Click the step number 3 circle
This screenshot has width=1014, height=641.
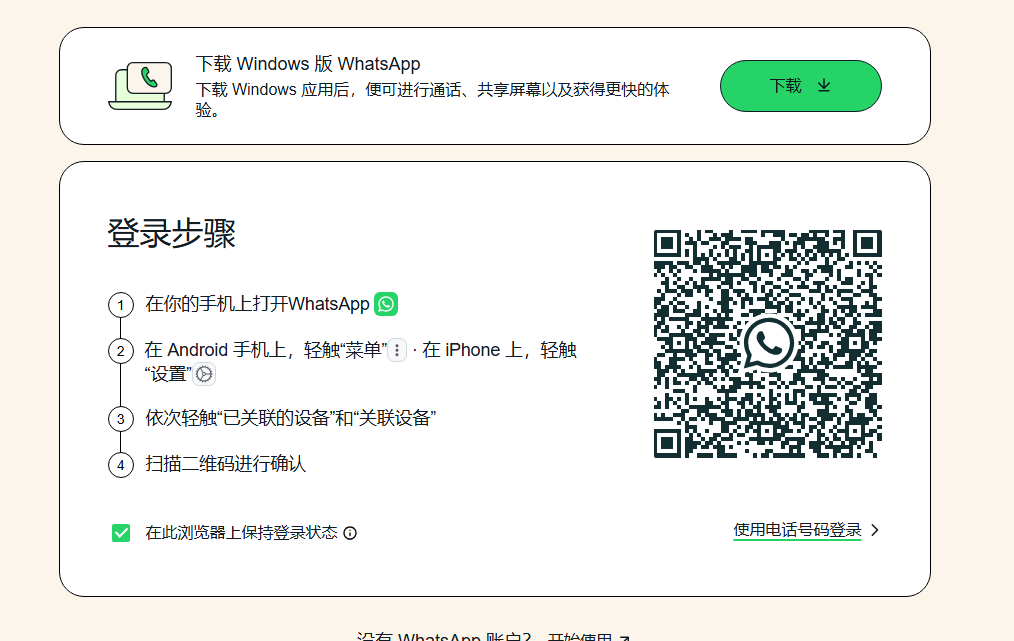120,419
